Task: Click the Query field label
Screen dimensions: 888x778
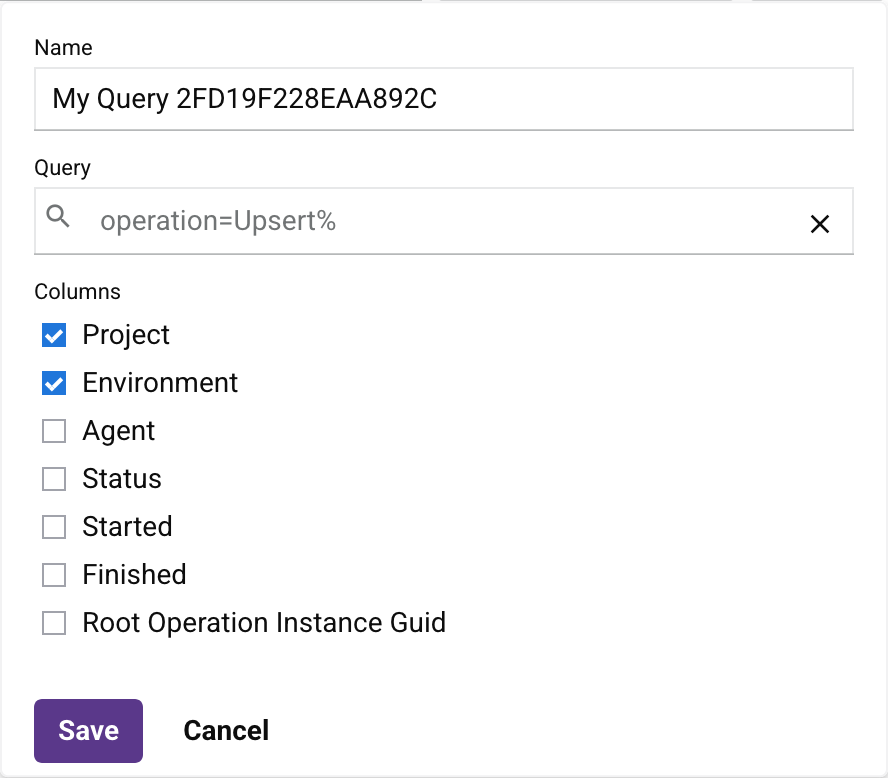Action: 62,167
